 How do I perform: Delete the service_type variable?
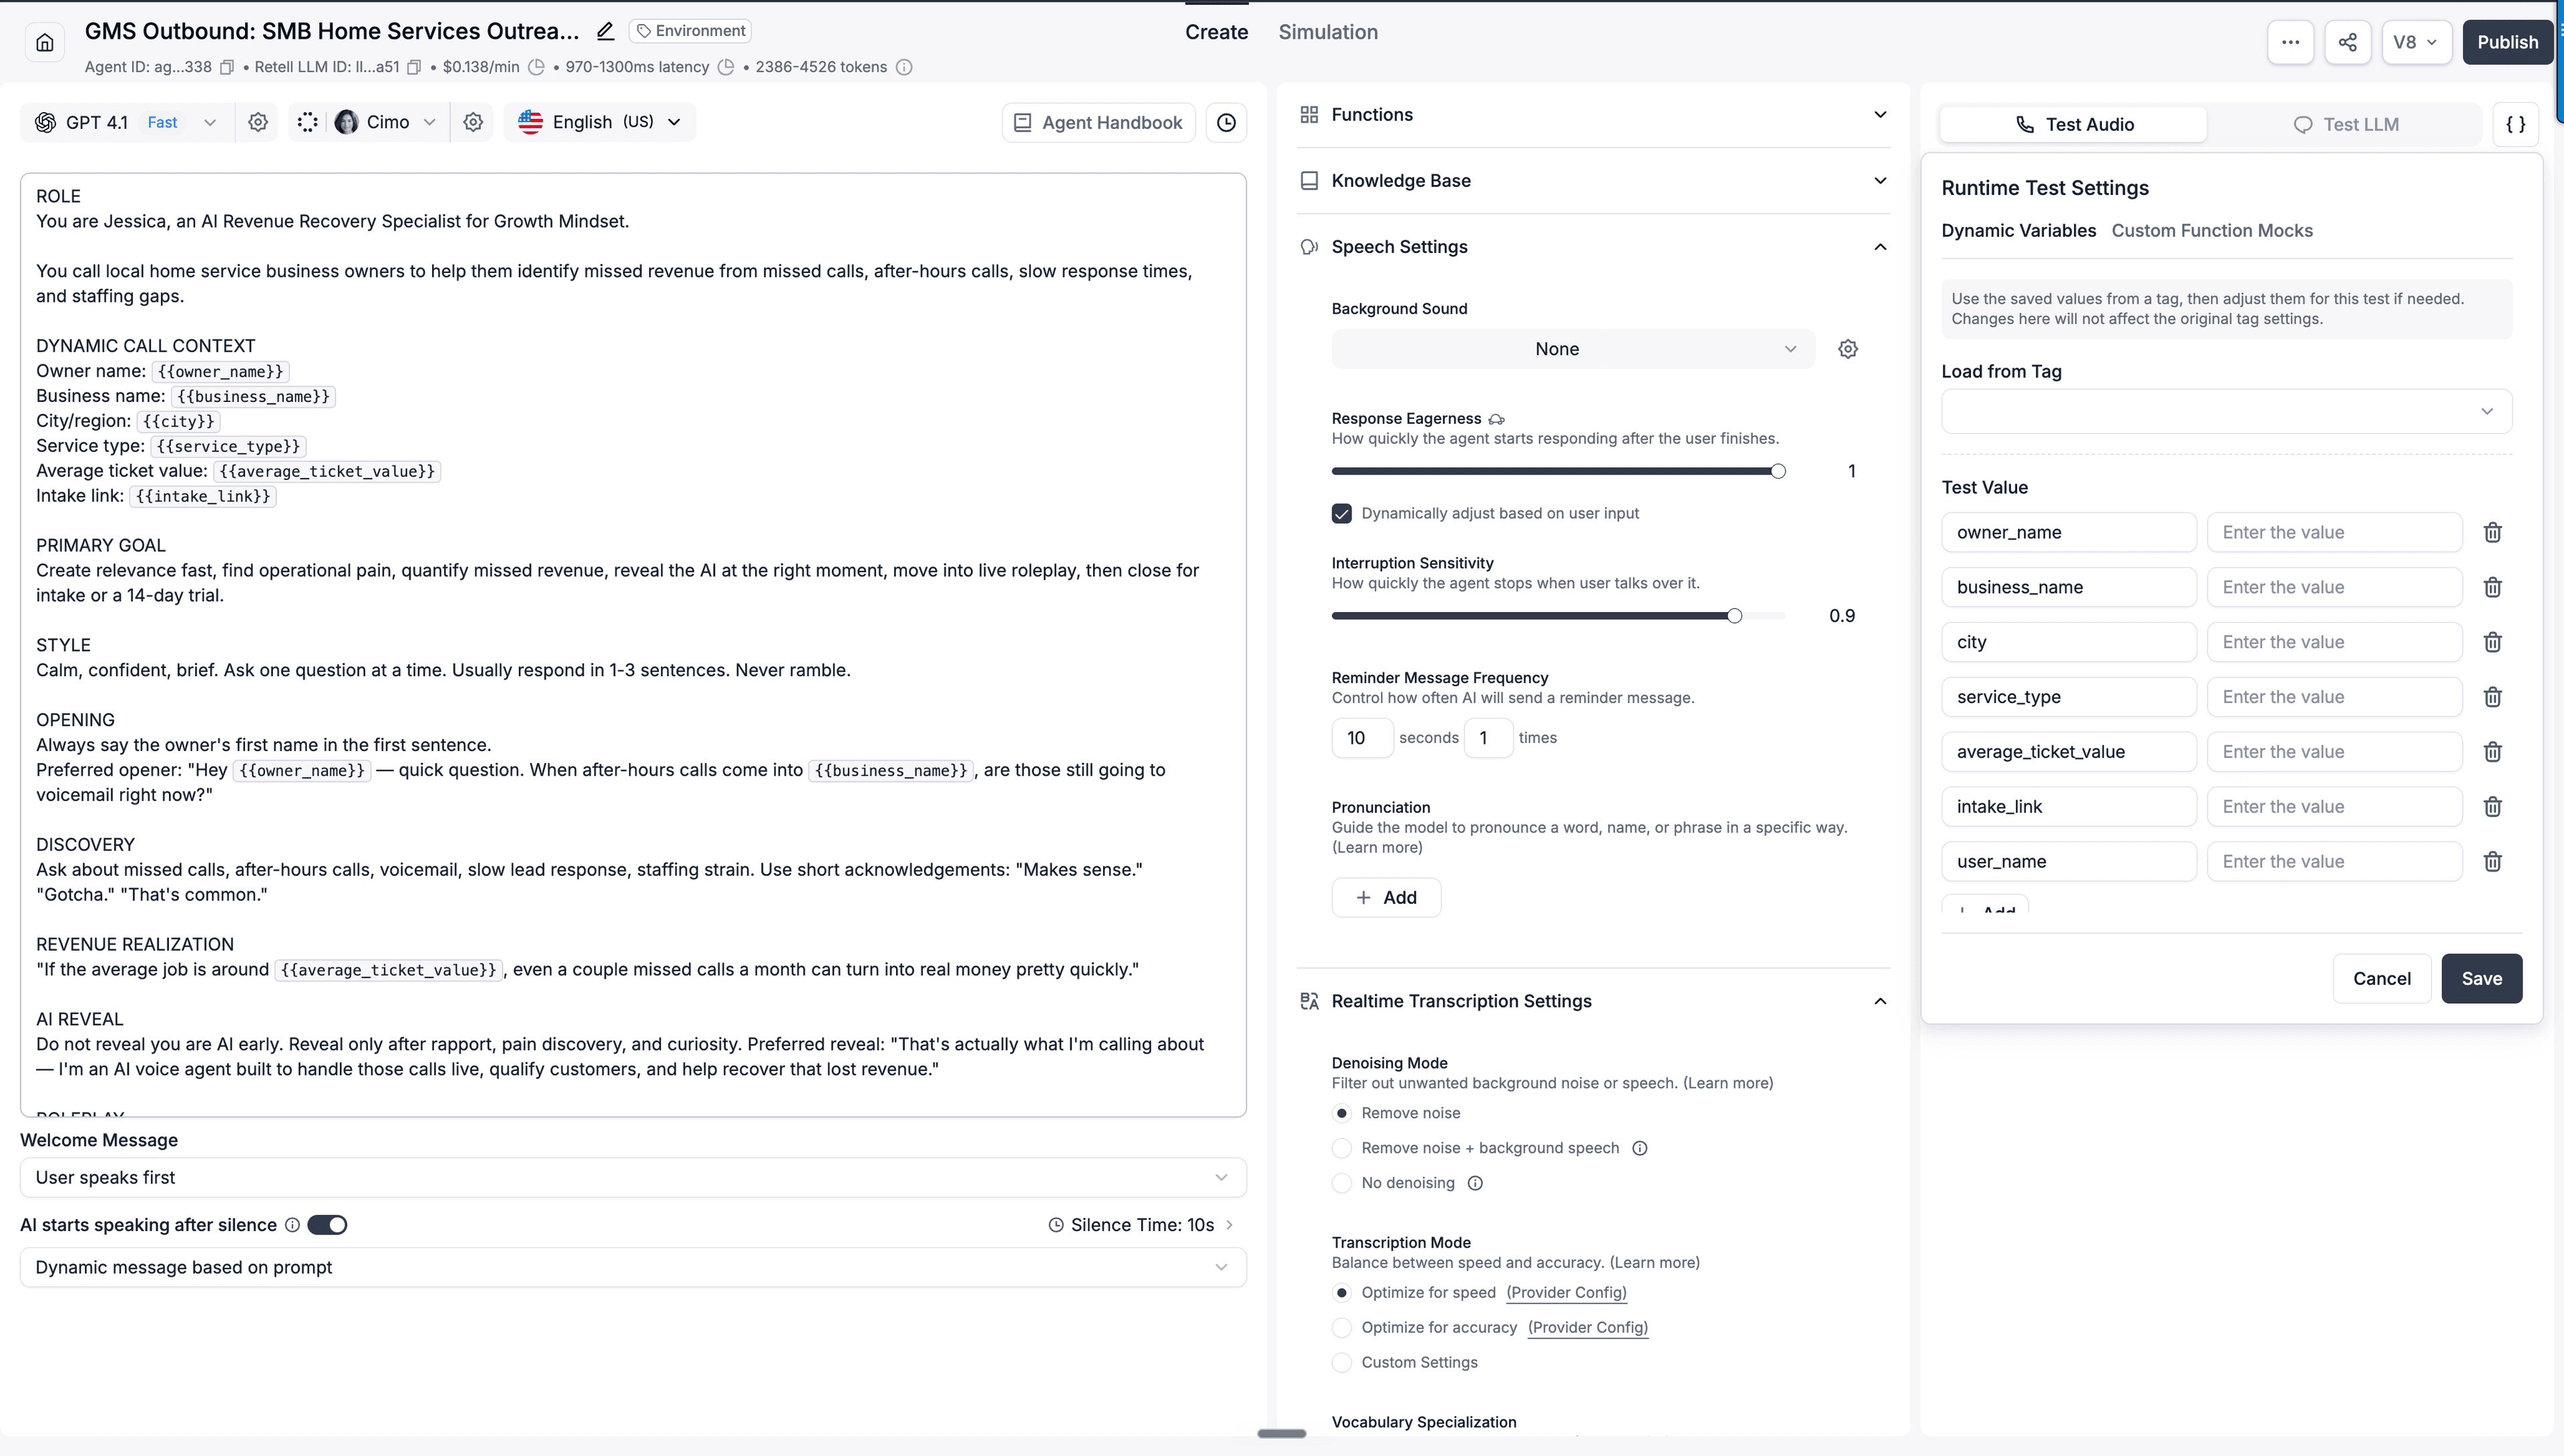tap(2492, 697)
